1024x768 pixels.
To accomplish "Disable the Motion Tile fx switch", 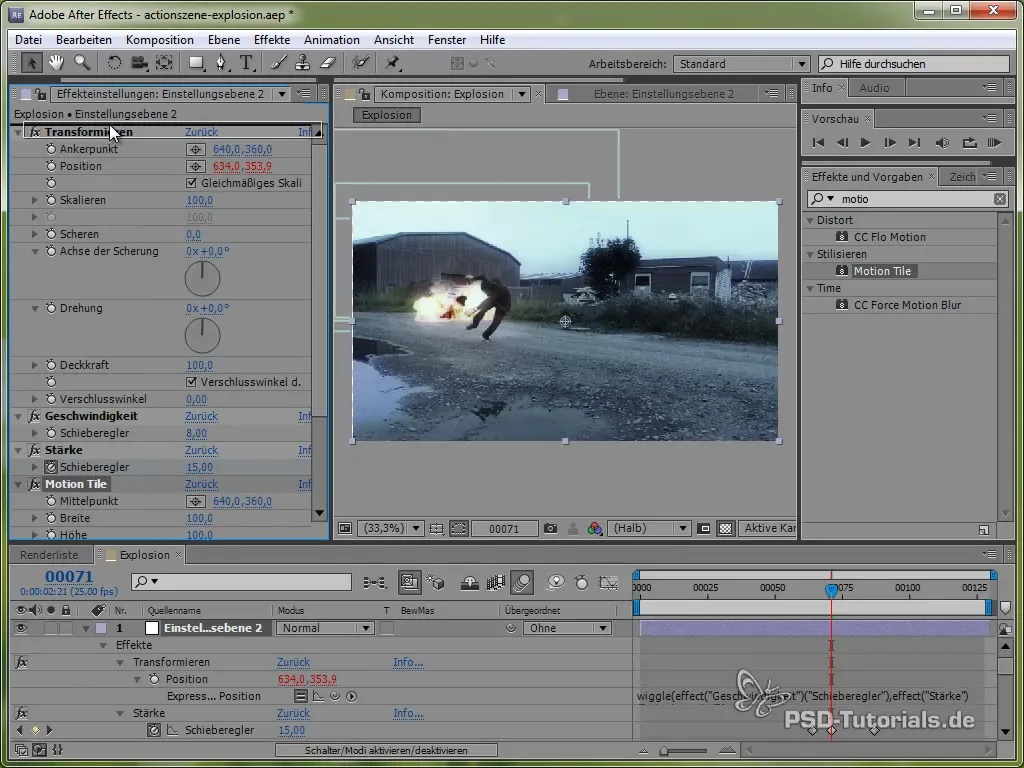I will point(35,485).
